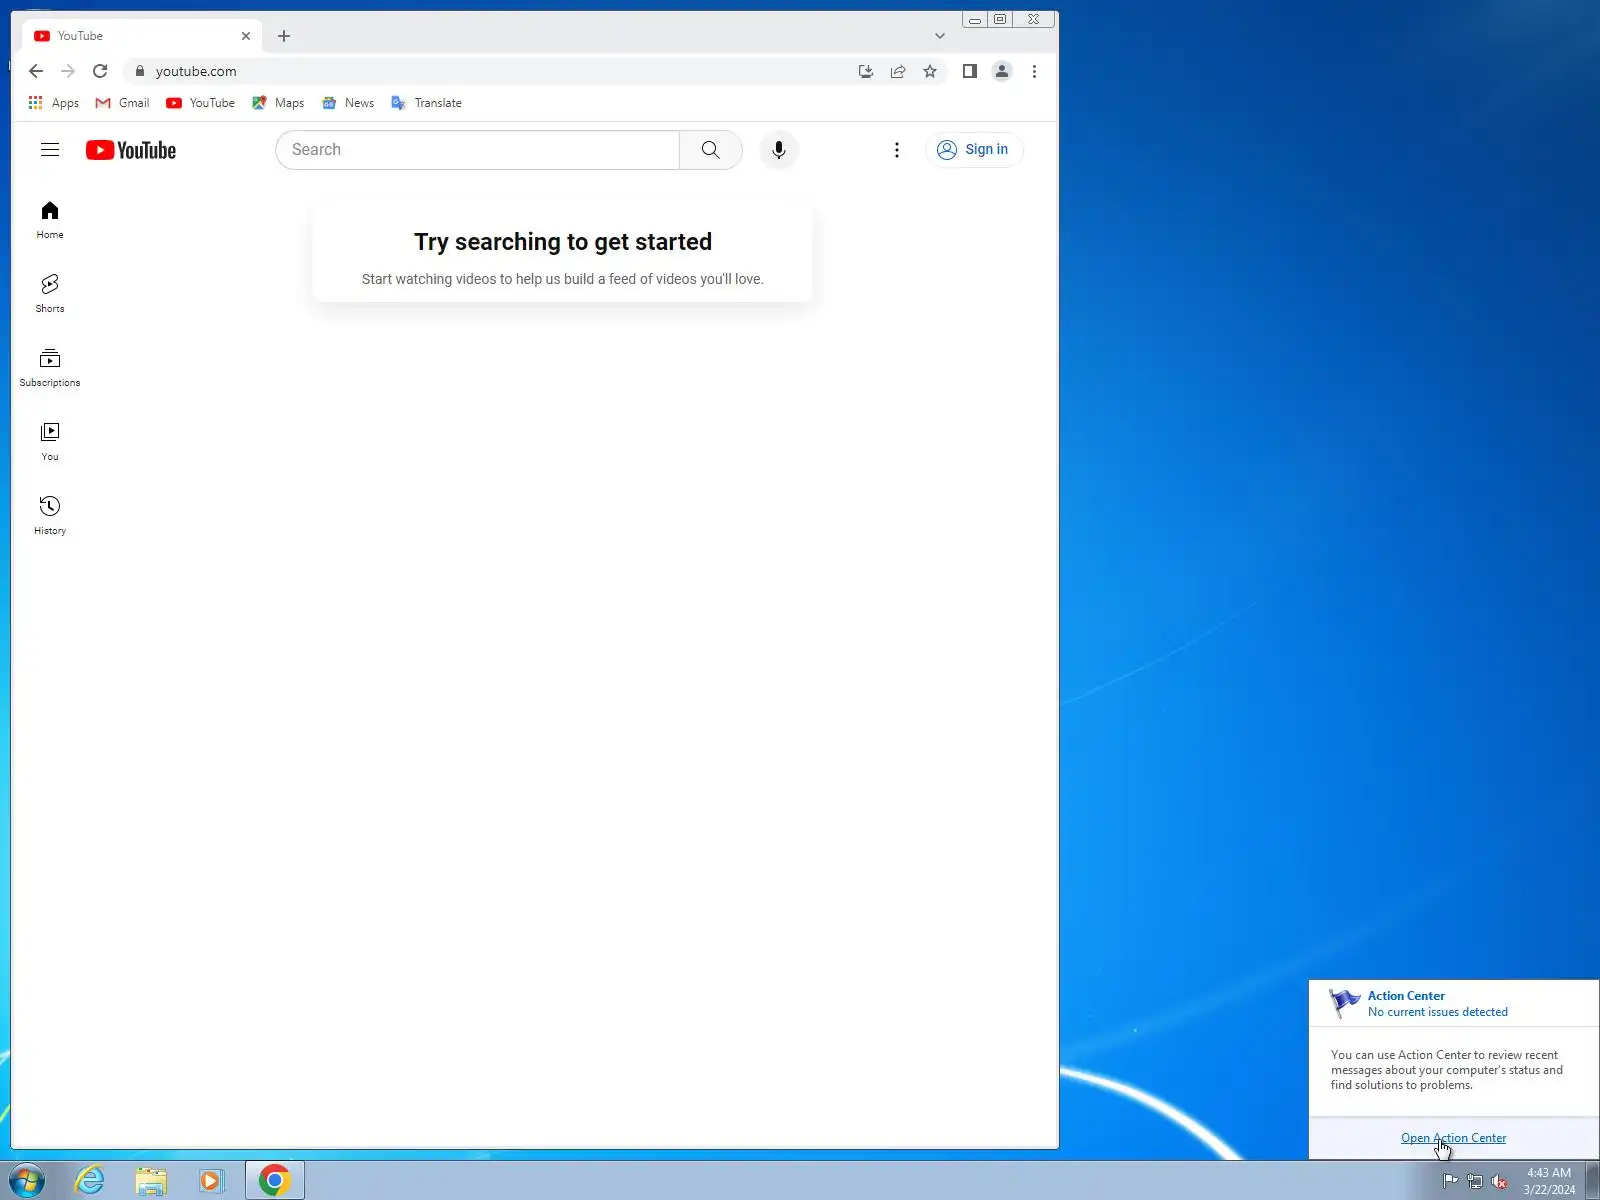Open YouTube settings three-dot menu
This screenshot has width=1600, height=1200.
(x=897, y=150)
